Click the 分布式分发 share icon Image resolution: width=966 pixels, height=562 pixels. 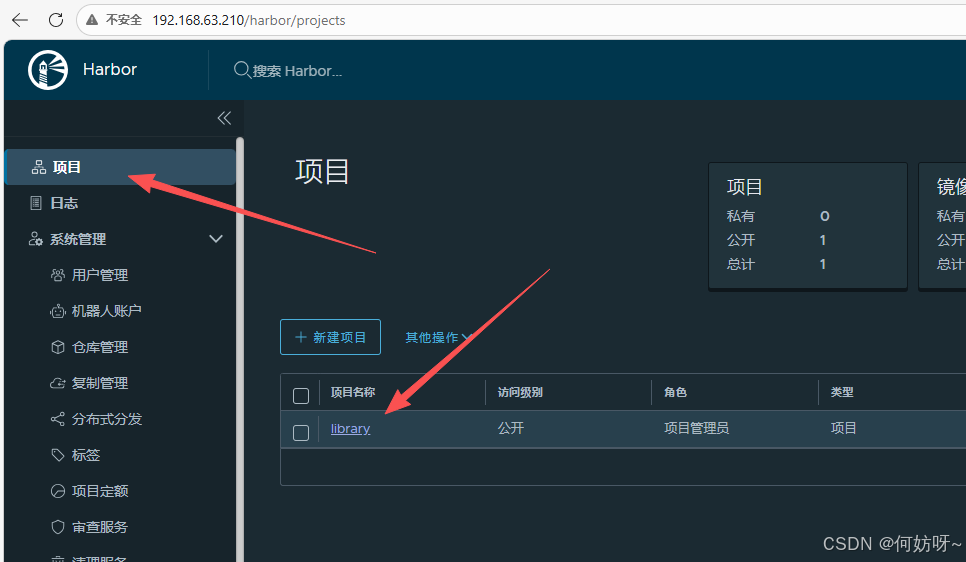(57, 419)
